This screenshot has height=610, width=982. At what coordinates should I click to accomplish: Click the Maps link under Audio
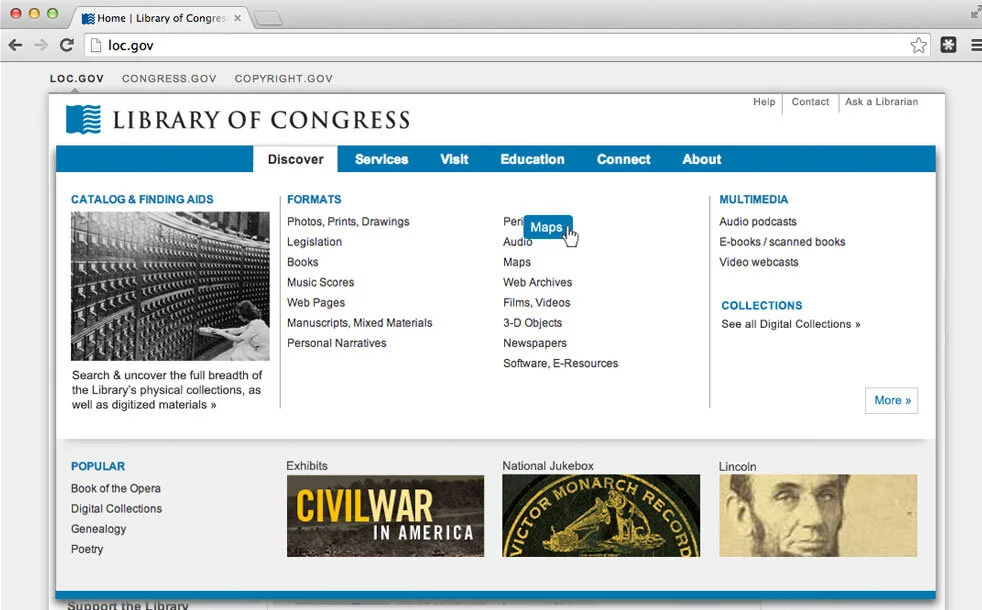tap(517, 262)
